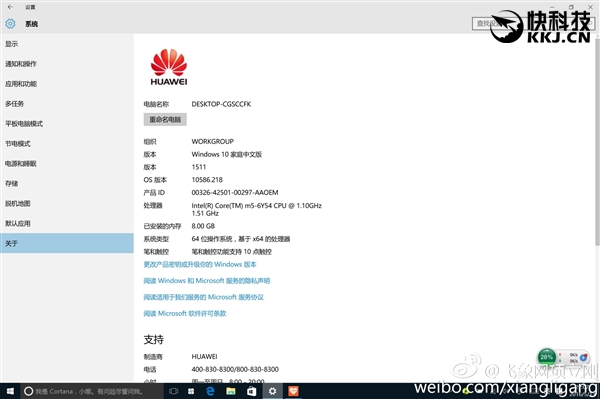The height and width of the screenshot is (399, 600).
Task: Open 更改产品密钥或升级你的 Windows 版本 link
Action: 200,264
